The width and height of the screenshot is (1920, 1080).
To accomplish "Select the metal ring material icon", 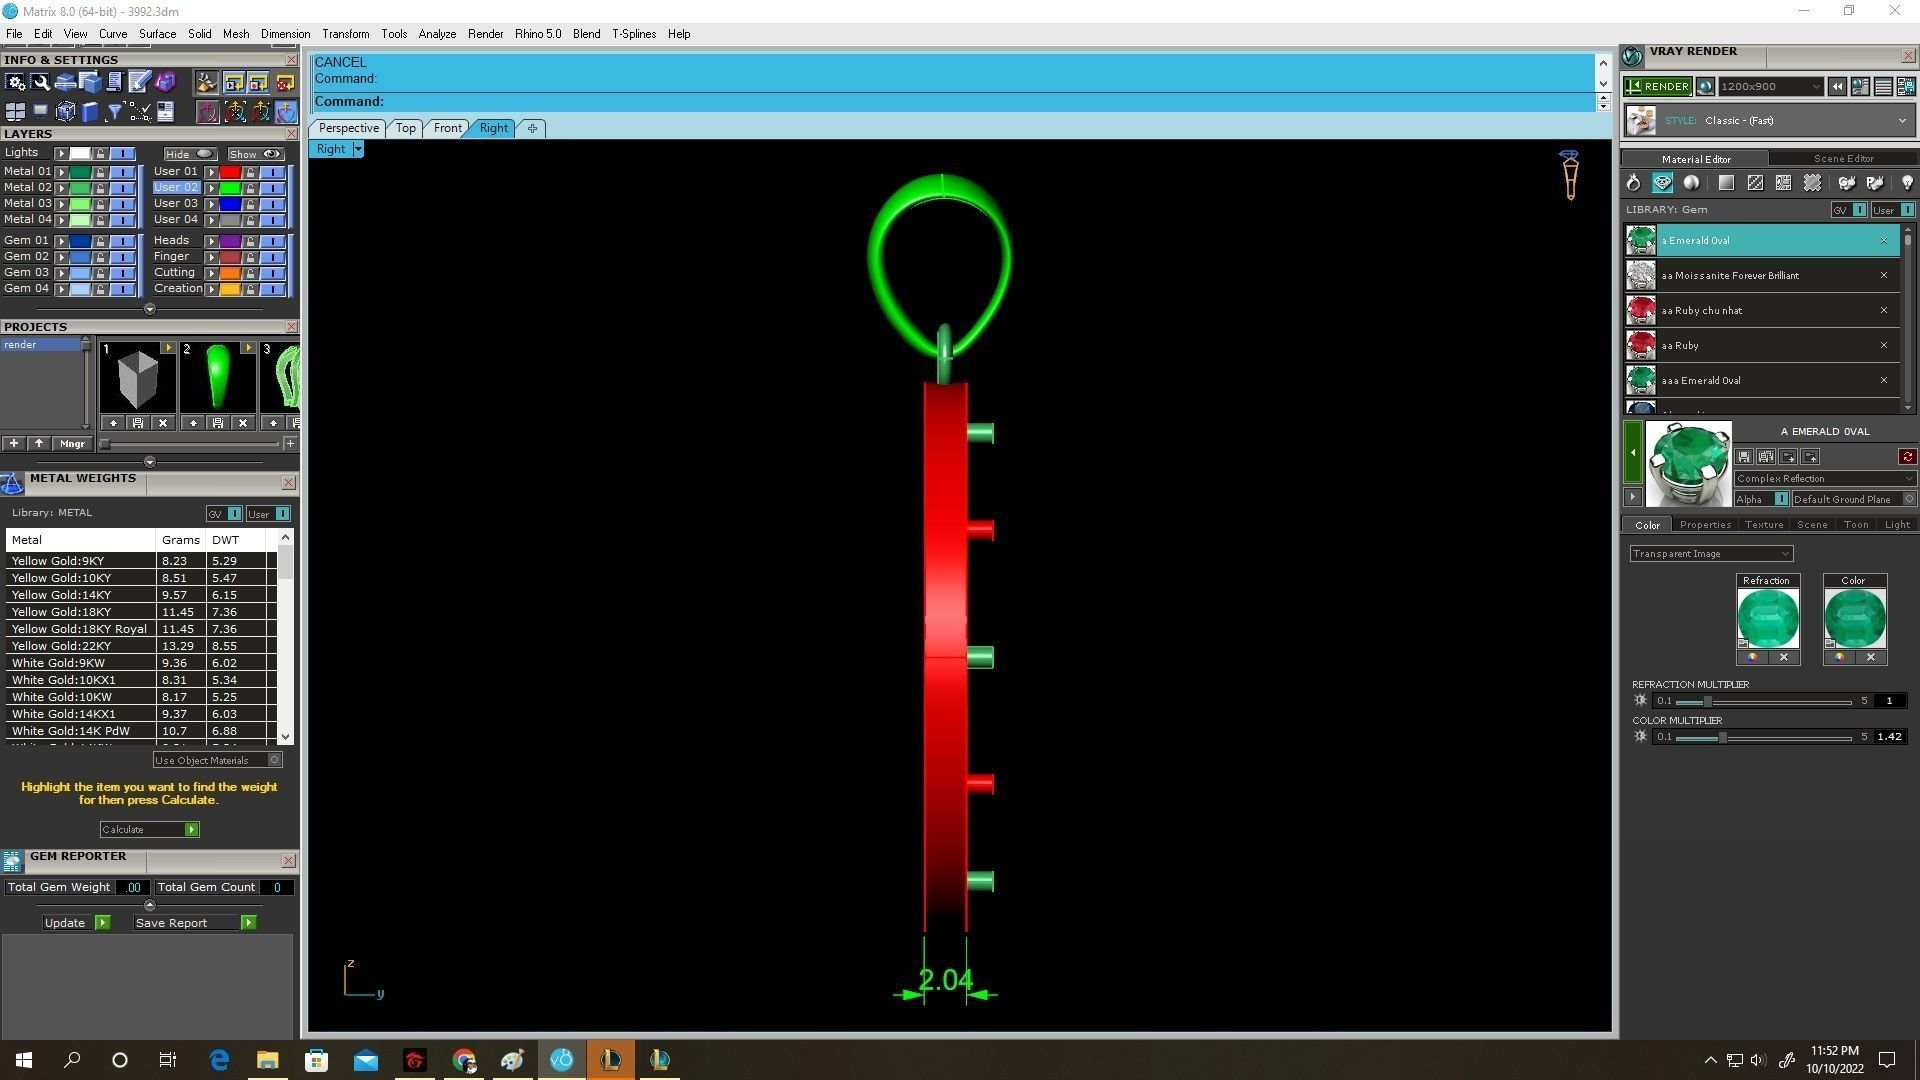I will point(1633,183).
